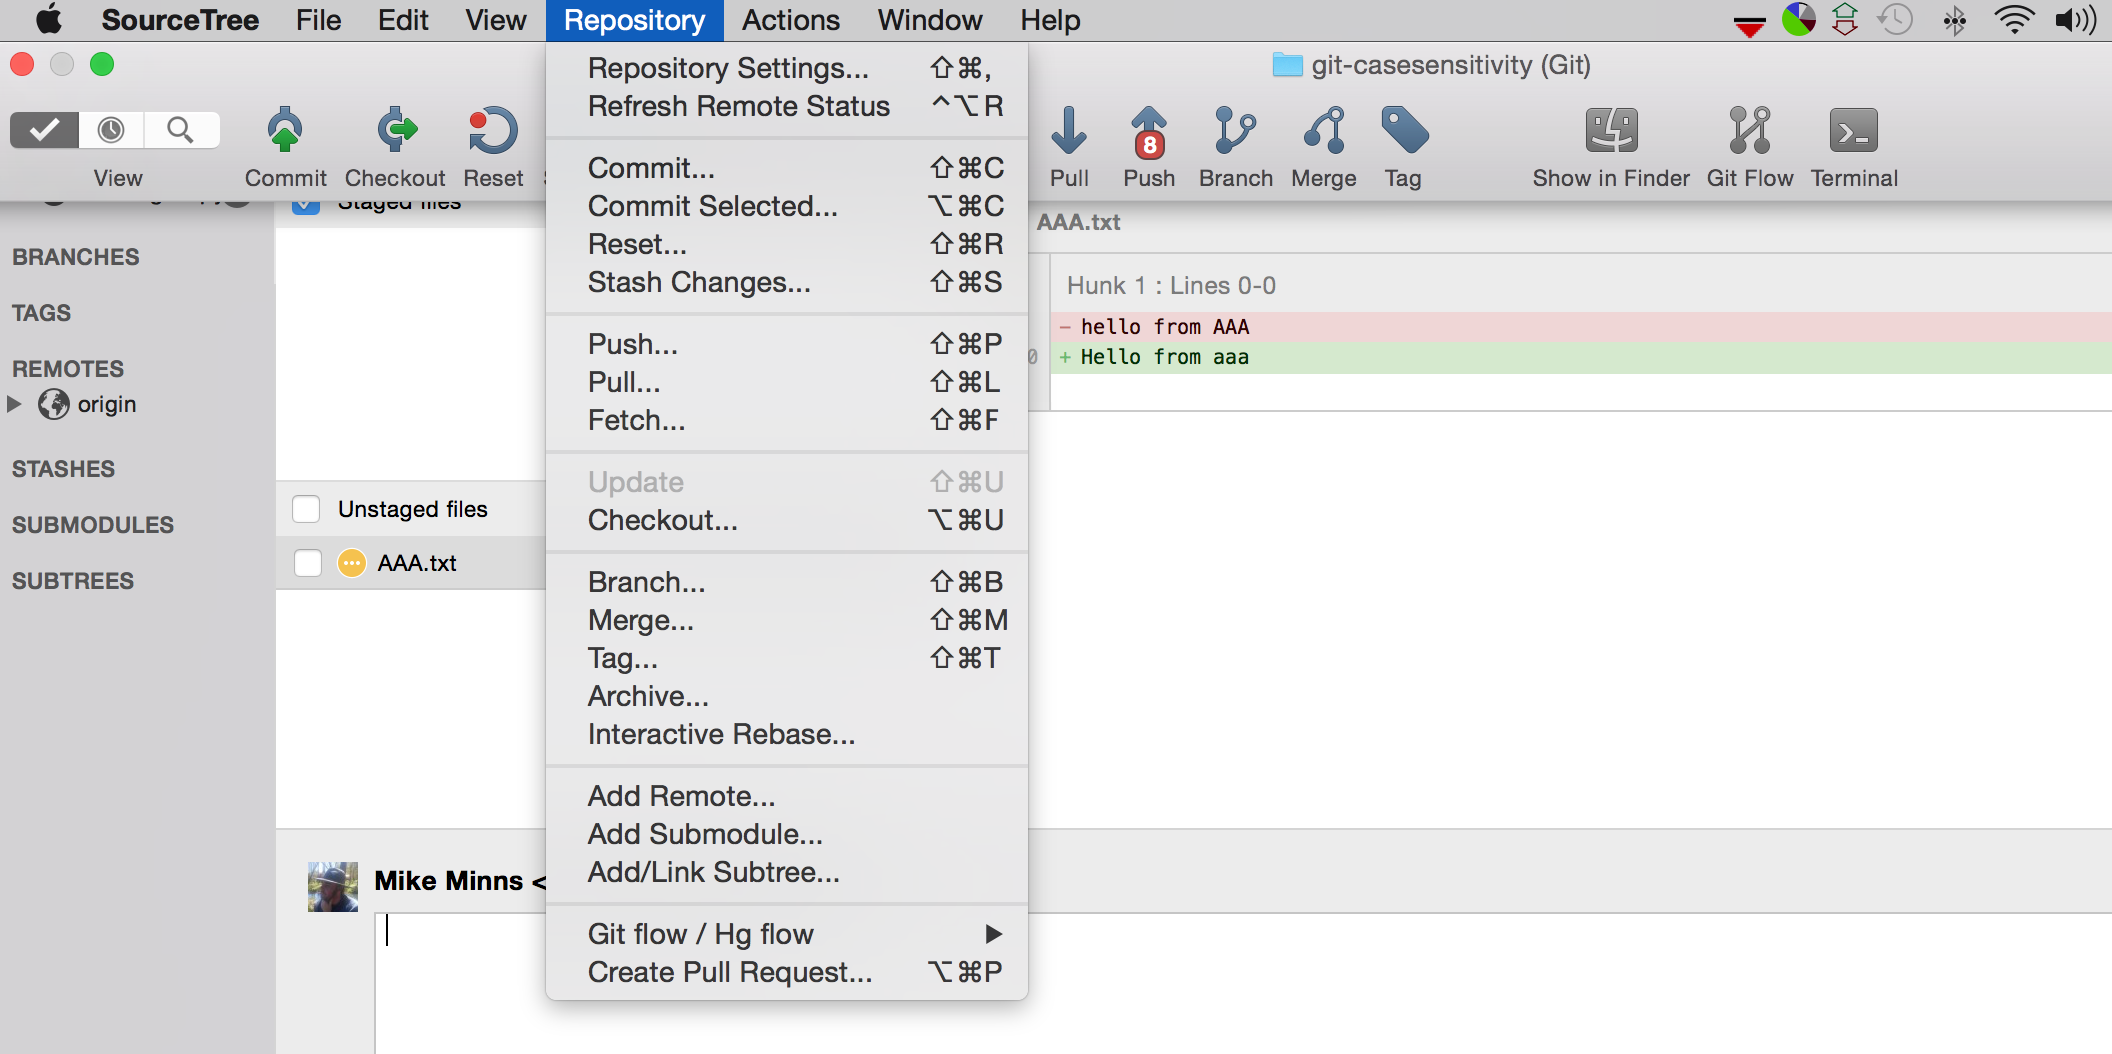Open the Actions menu

point(791,20)
